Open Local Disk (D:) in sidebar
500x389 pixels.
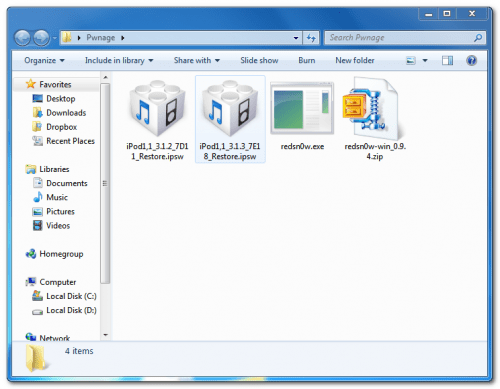71,310
